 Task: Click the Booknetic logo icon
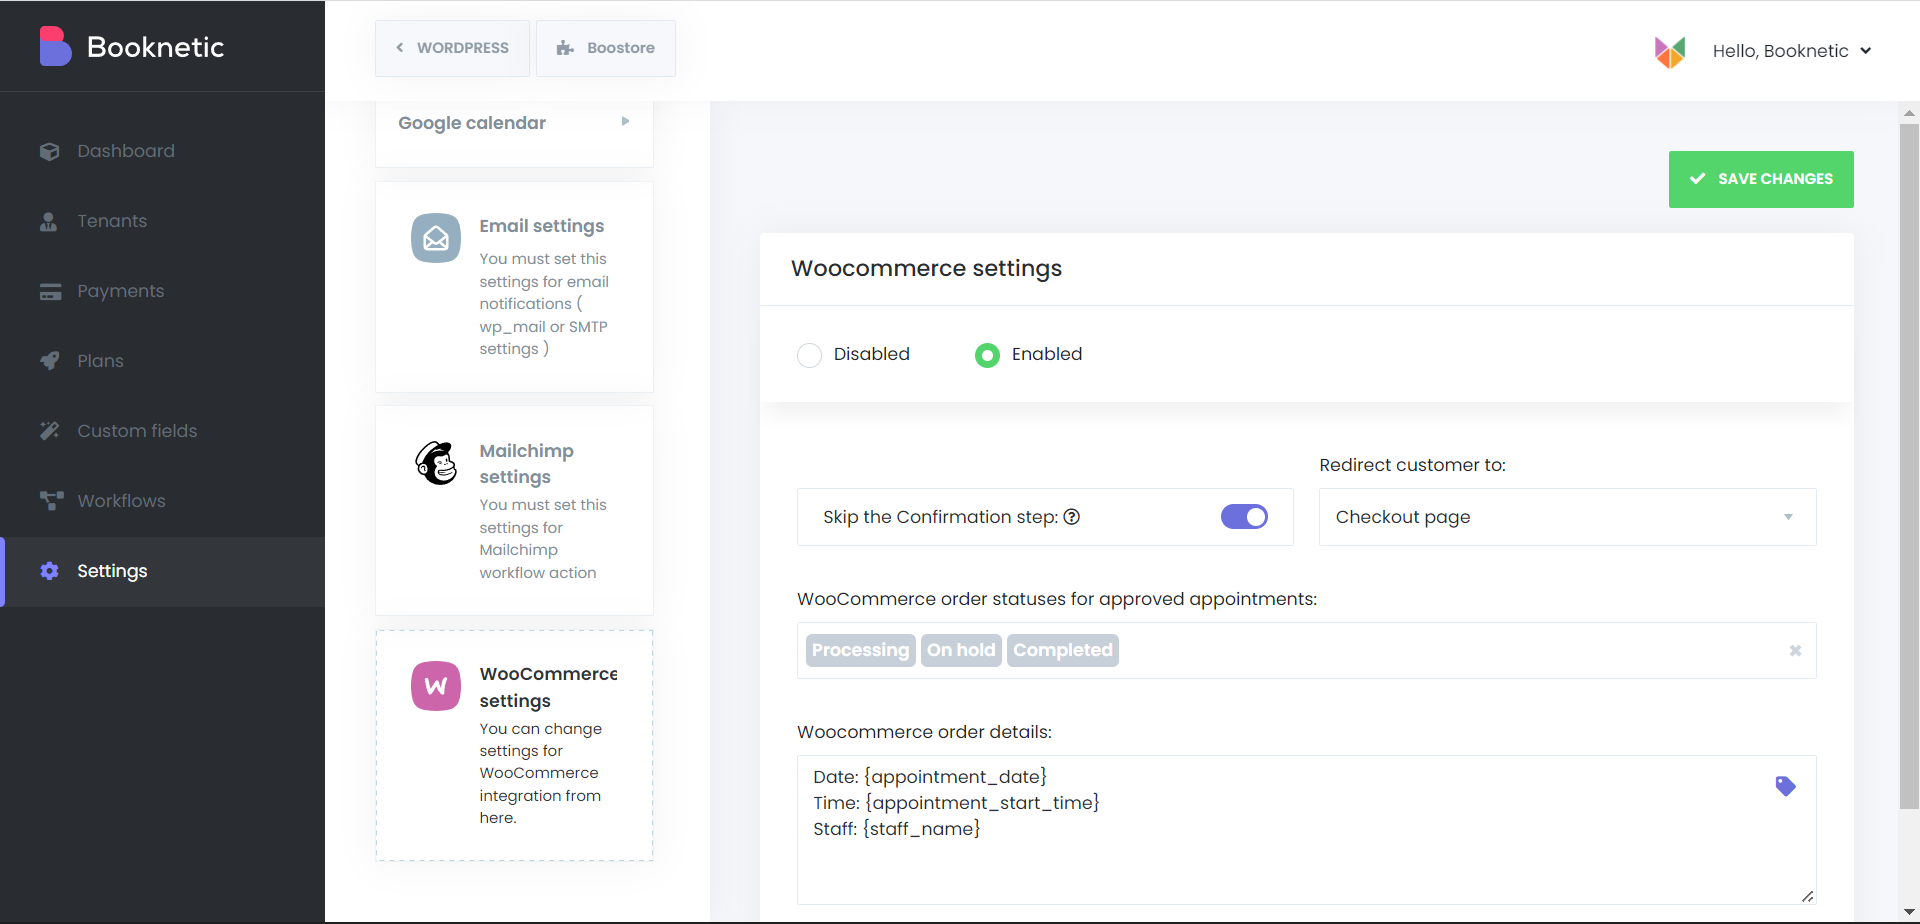tap(55, 46)
